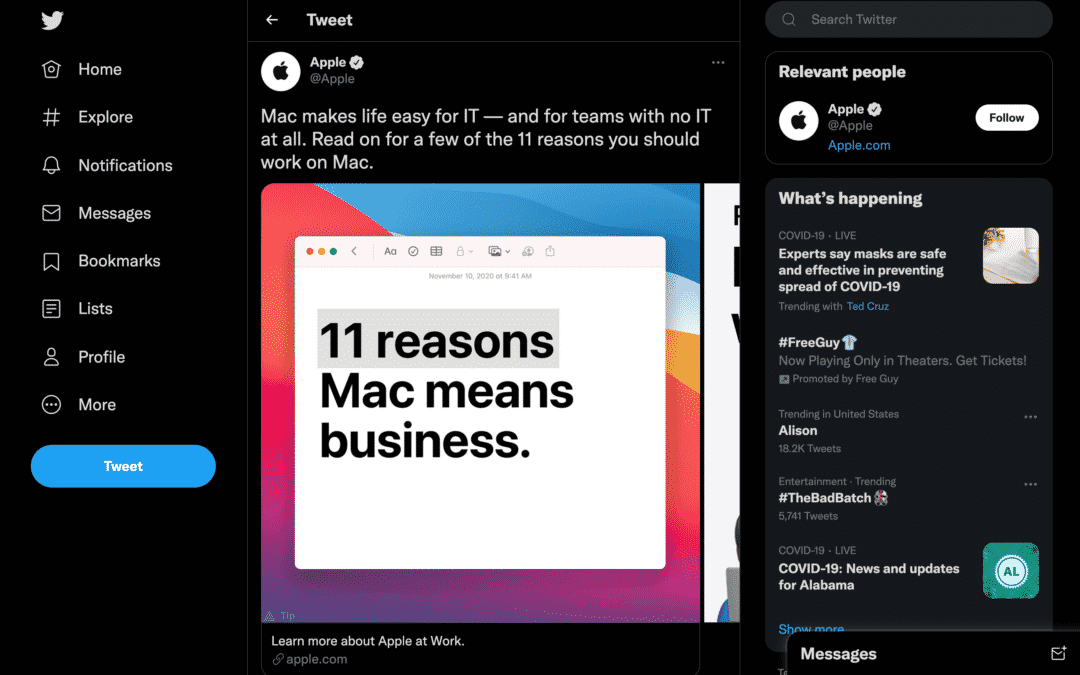Click the Lists icon in sidebar
This screenshot has height=675, width=1080.
[51, 309]
